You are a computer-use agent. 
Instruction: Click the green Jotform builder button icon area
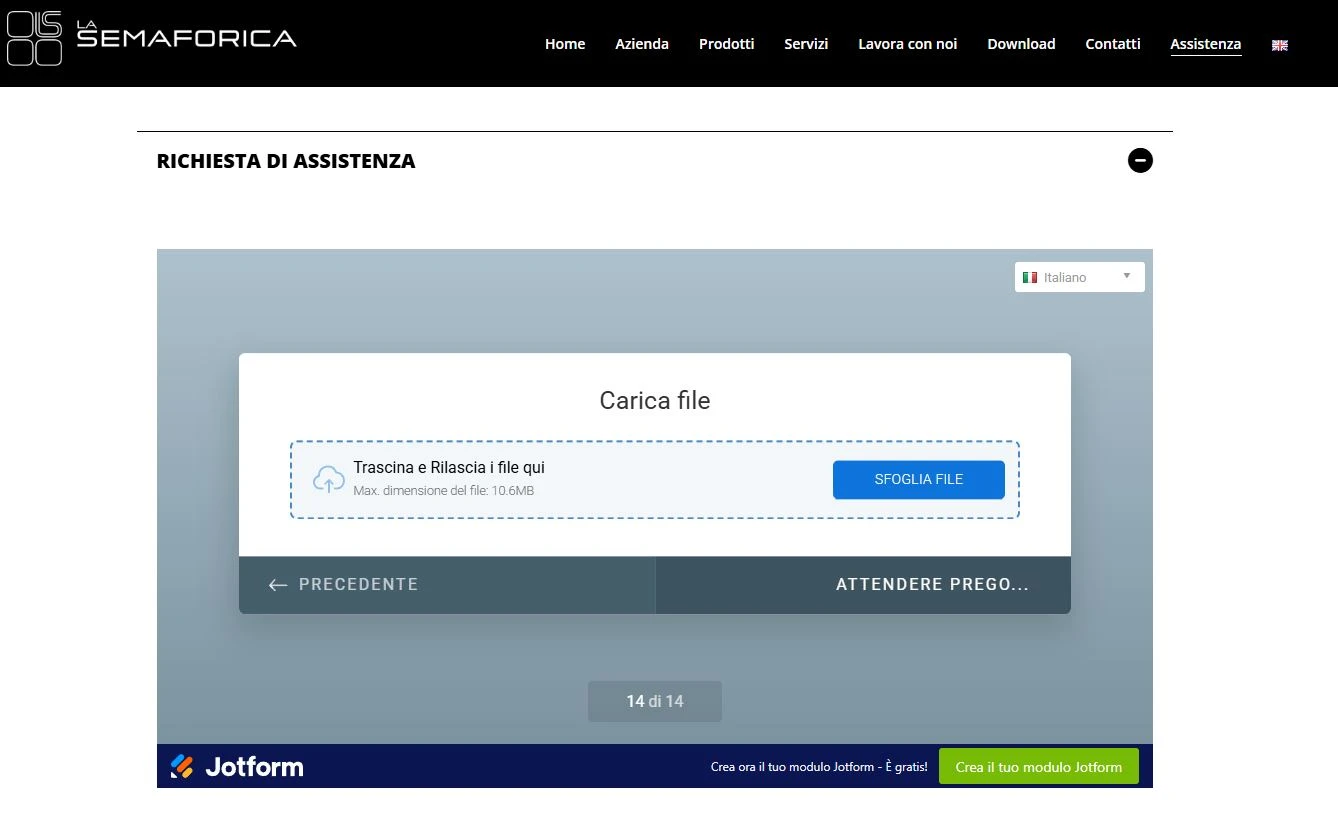pyautogui.click(x=1039, y=766)
